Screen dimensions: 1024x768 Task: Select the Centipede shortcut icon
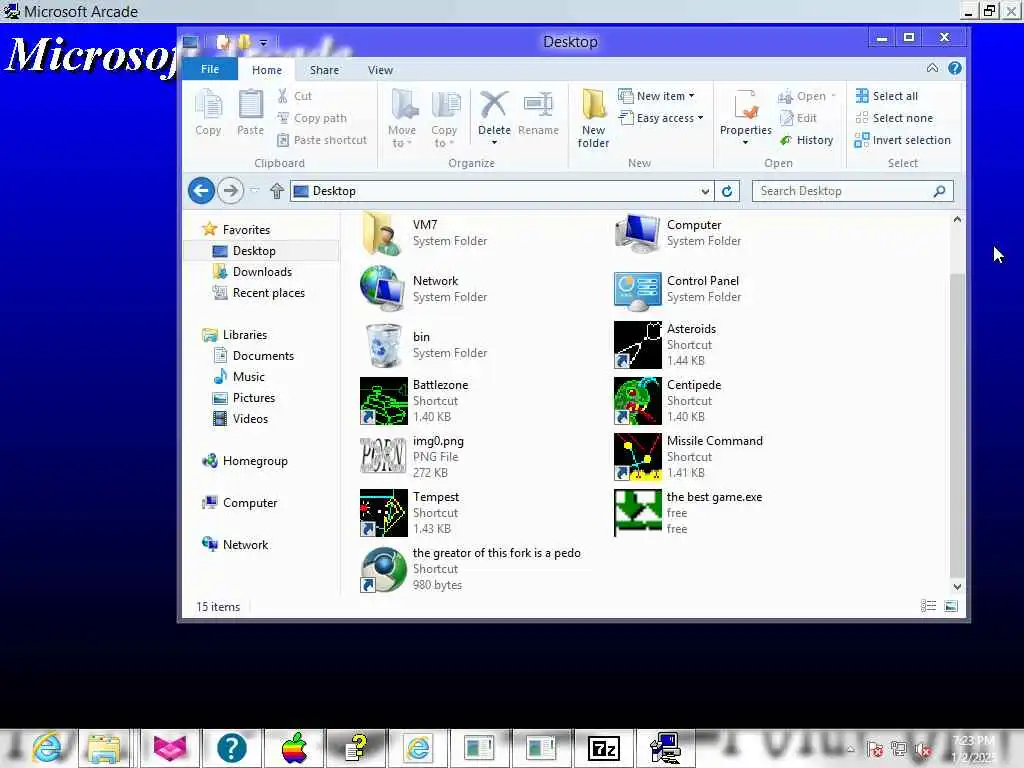click(x=637, y=401)
